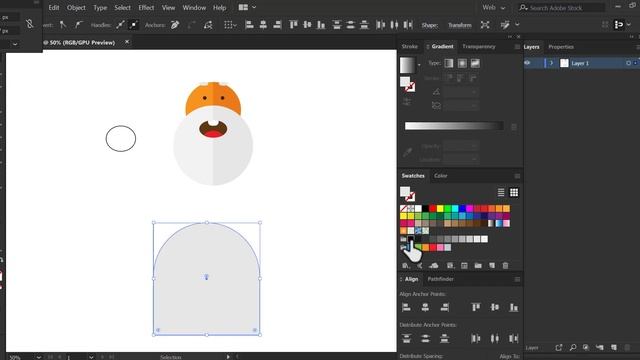640x360 pixels.
Task: Open the Select menu
Action: [122, 7]
